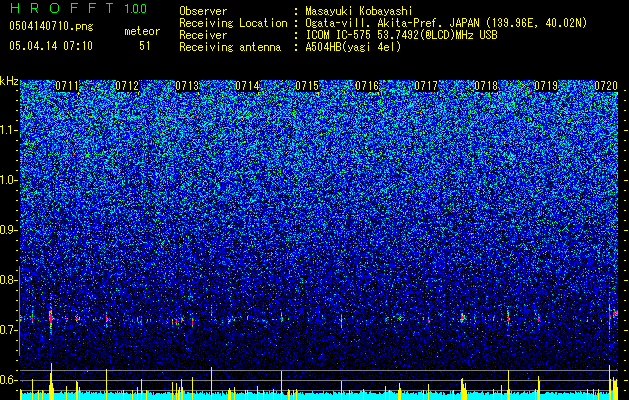Click the 0.8 kHz axis label
This screenshot has height=400, width=629.
coord(8,280)
